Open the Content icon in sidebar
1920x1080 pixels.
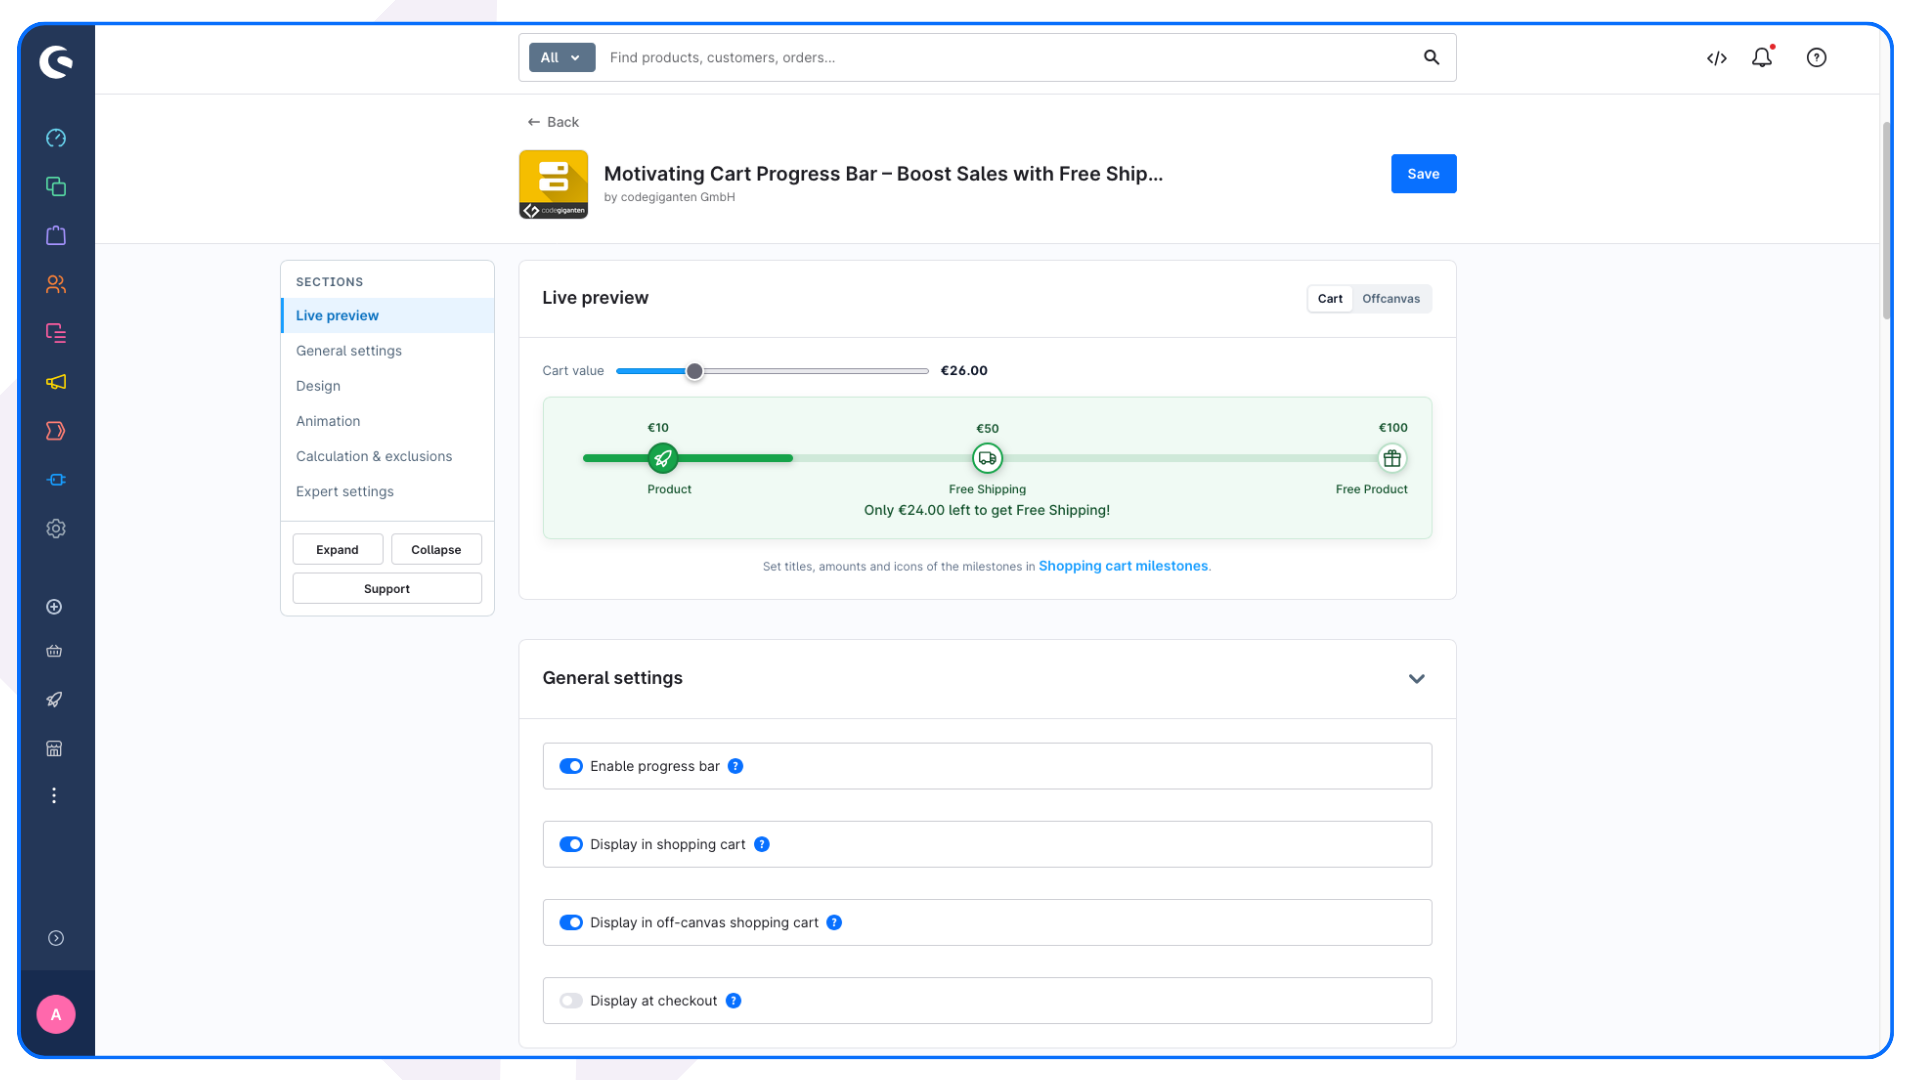click(x=56, y=333)
